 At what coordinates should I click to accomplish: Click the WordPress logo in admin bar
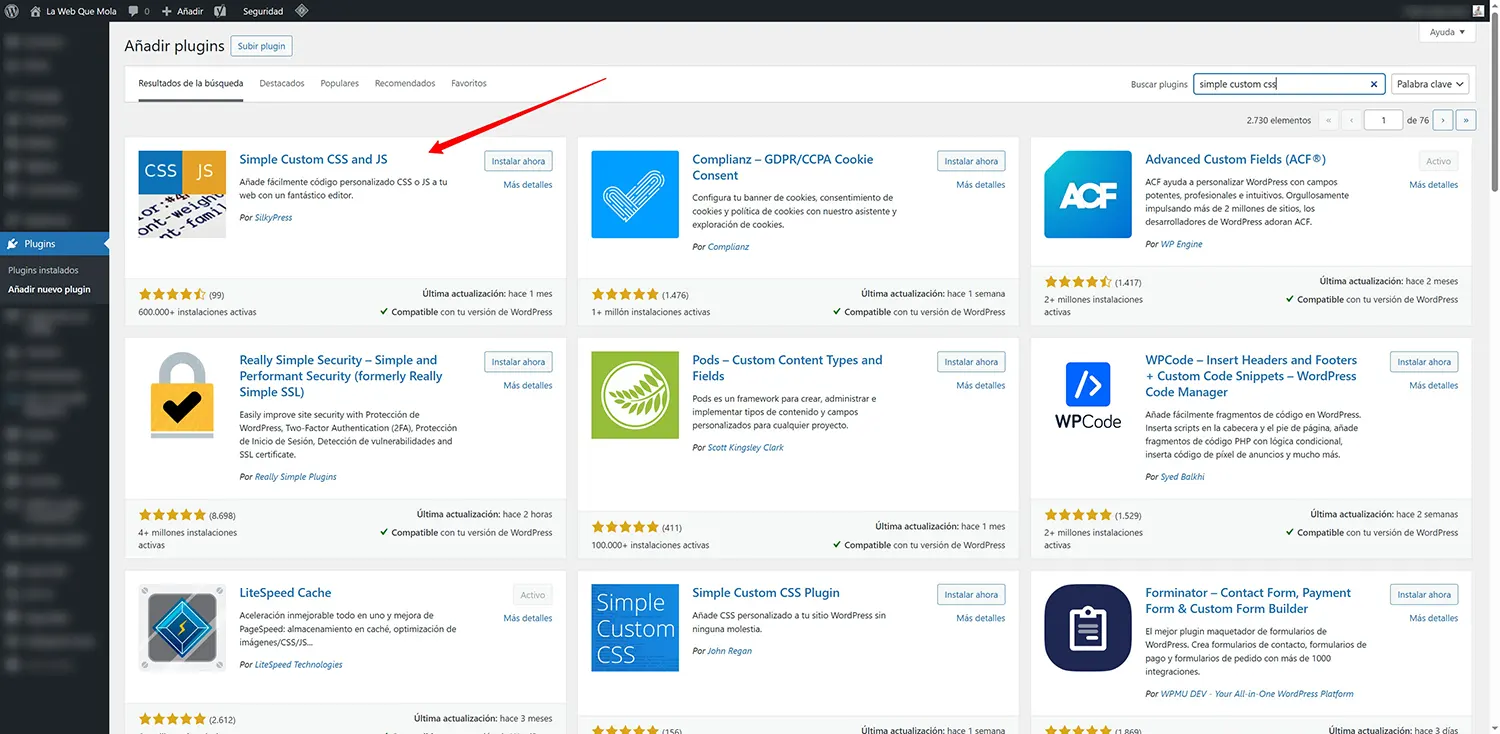click(x=13, y=11)
